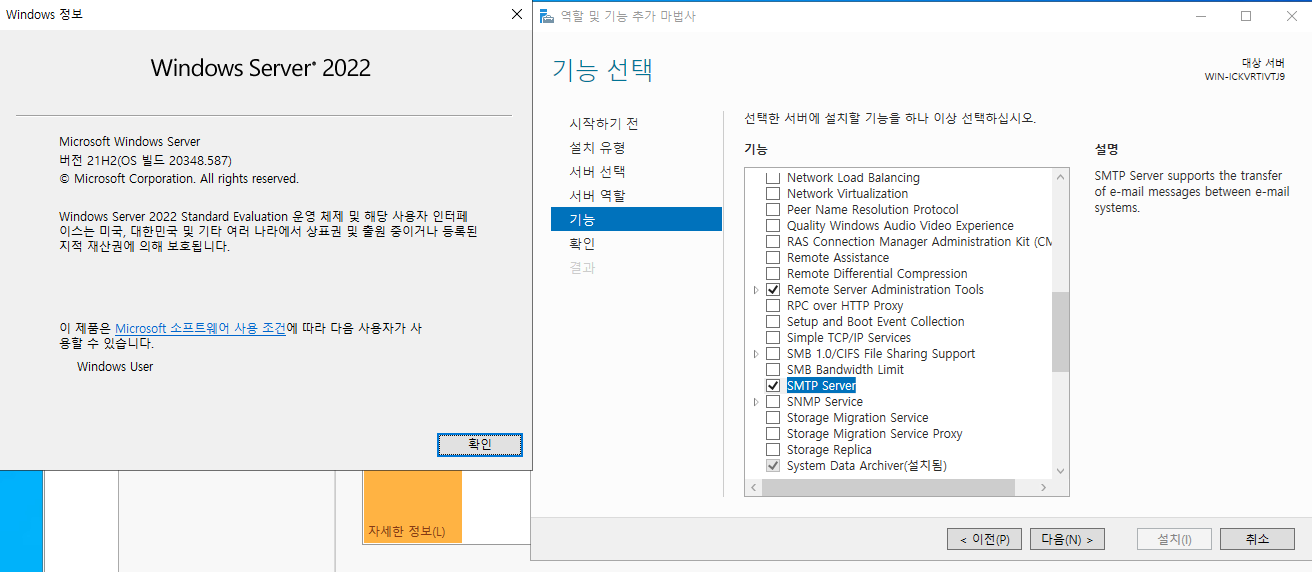Tick Quality Windows Audio Video Experience checkbox

tap(772, 226)
